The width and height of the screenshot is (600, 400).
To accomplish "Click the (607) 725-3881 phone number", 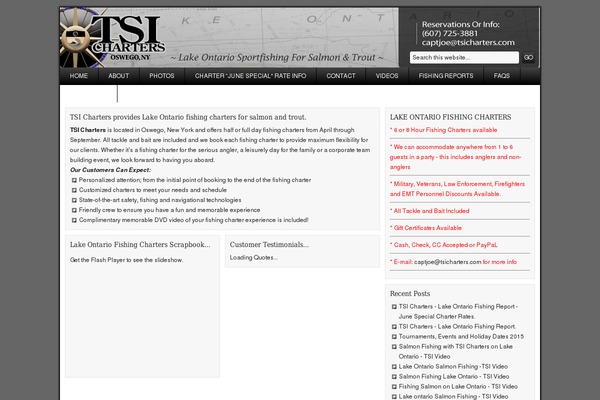I will (450, 33).
